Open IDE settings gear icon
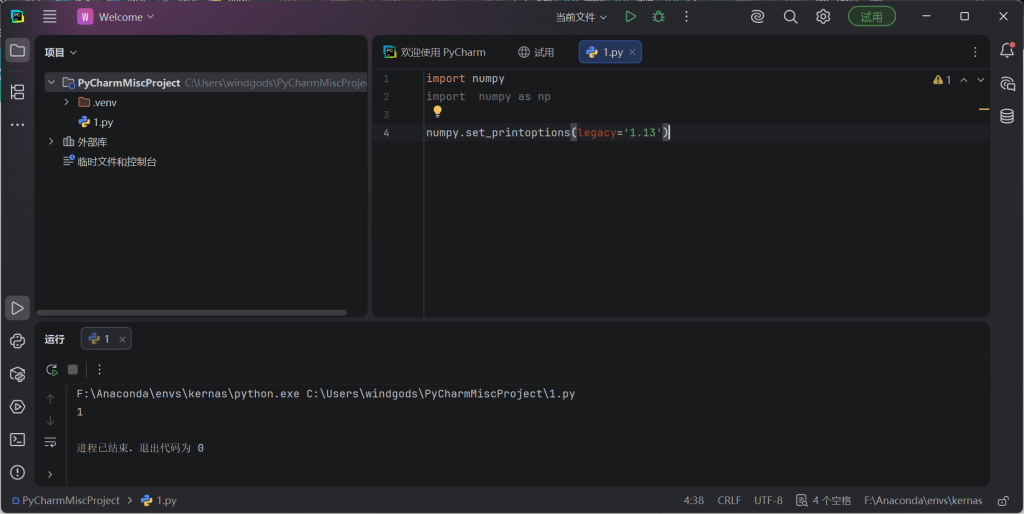Image resolution: width=1024 pixels, height=514 pixels. (823, 17)
